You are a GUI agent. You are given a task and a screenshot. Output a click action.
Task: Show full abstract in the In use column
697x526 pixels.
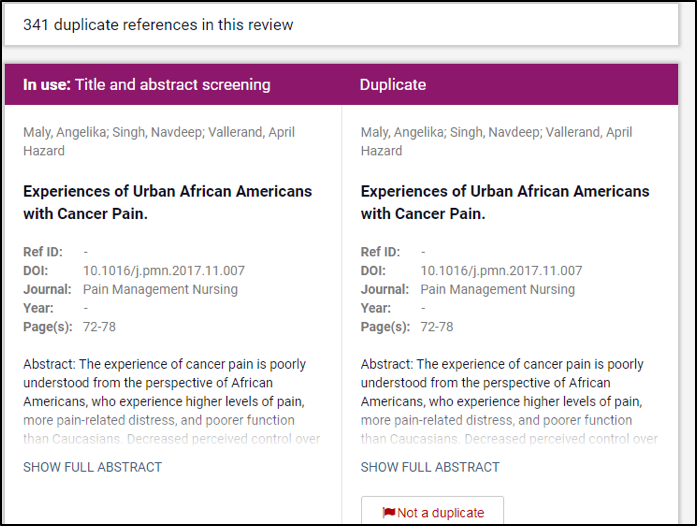(x=92, y=467)
